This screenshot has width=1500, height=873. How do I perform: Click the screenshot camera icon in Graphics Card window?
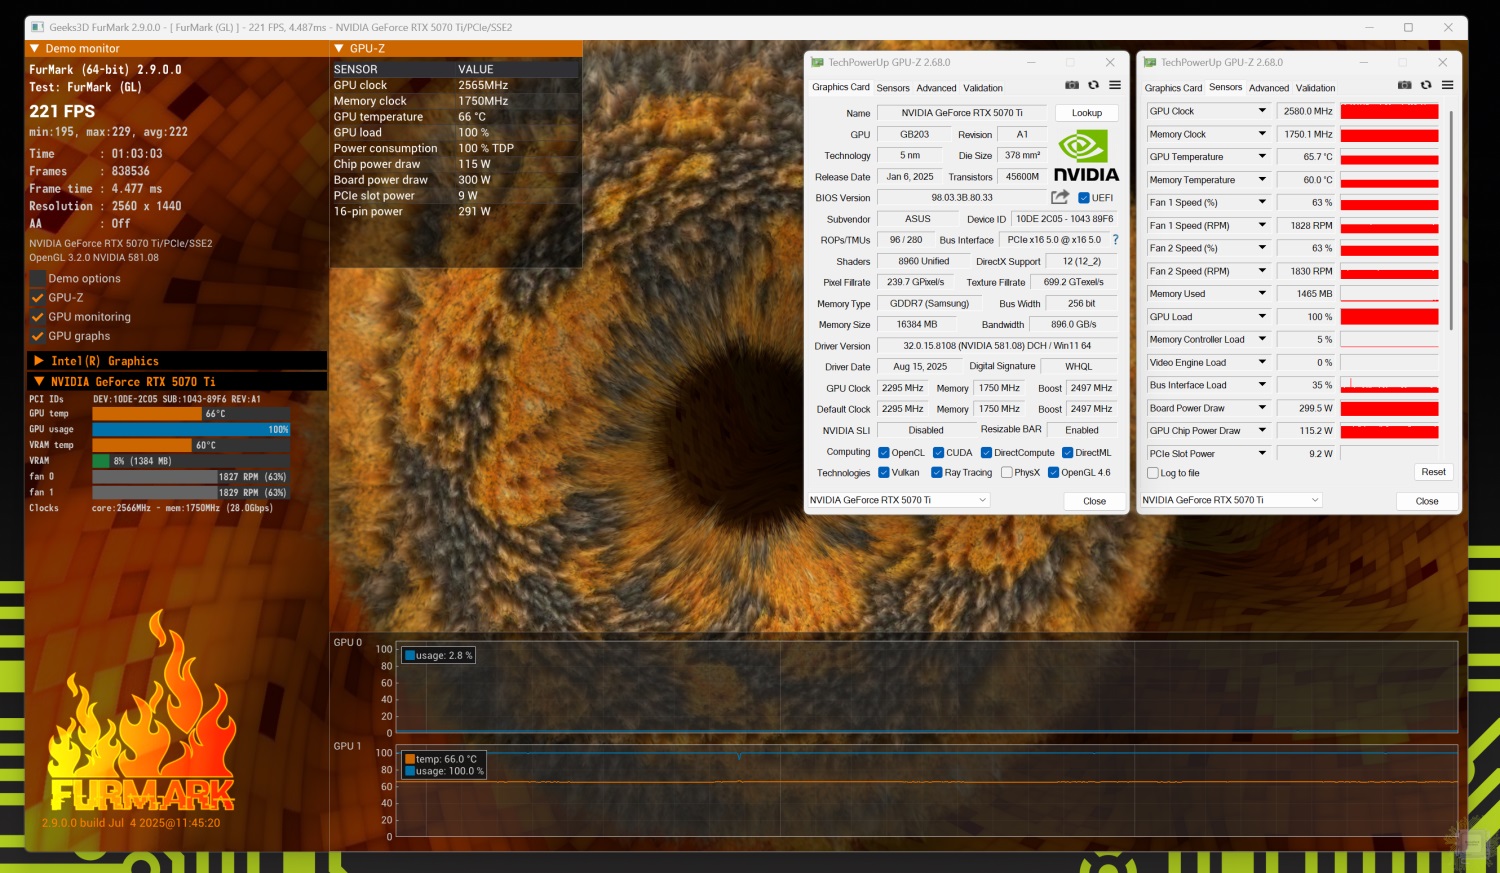tap(1072, 86)
